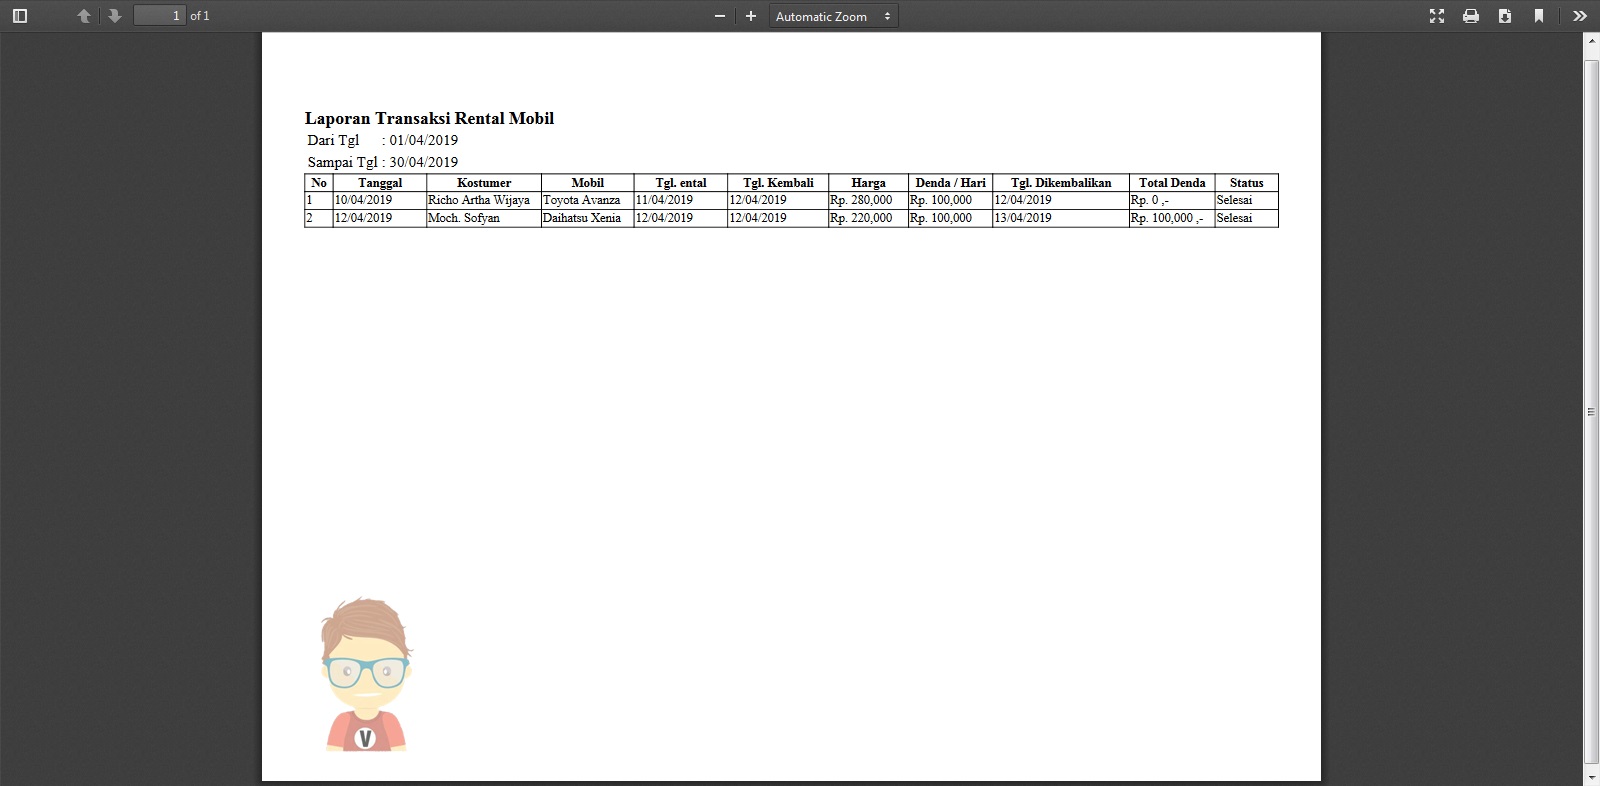Zoom in with the plus button
The width and height of the screenshot is (1600, 786).
751,16
